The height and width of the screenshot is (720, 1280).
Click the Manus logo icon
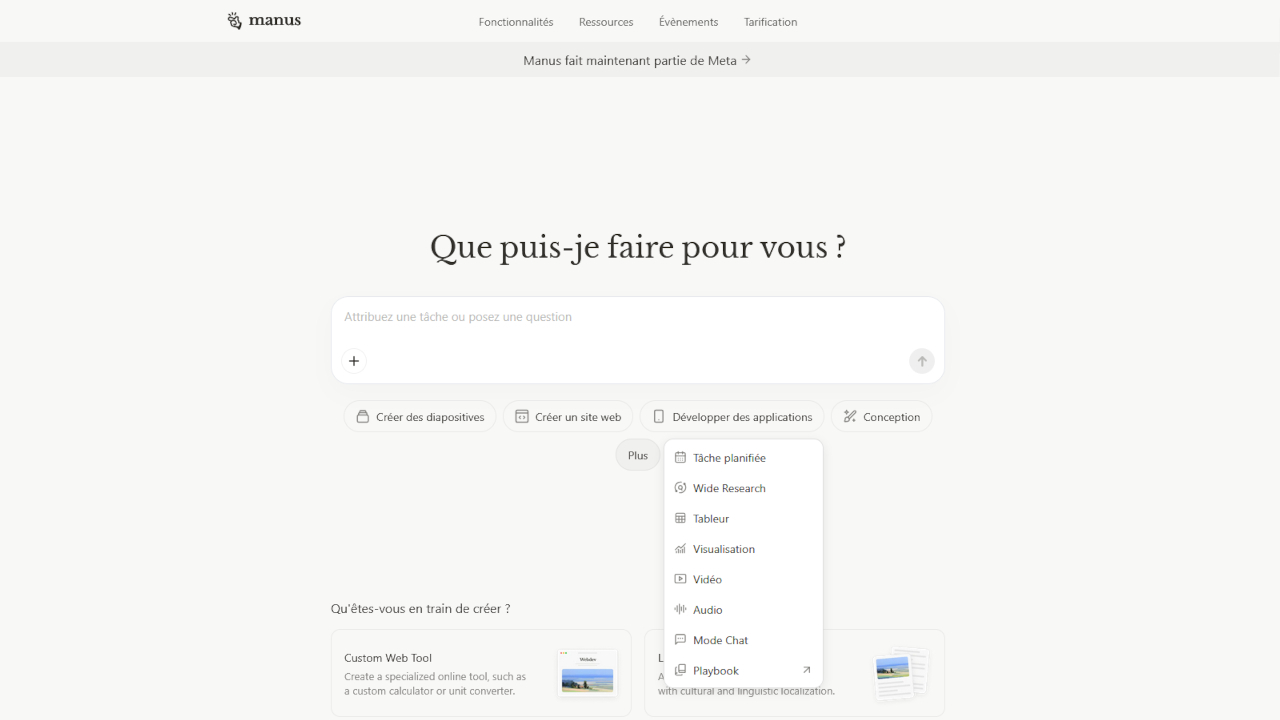[235, 21]
